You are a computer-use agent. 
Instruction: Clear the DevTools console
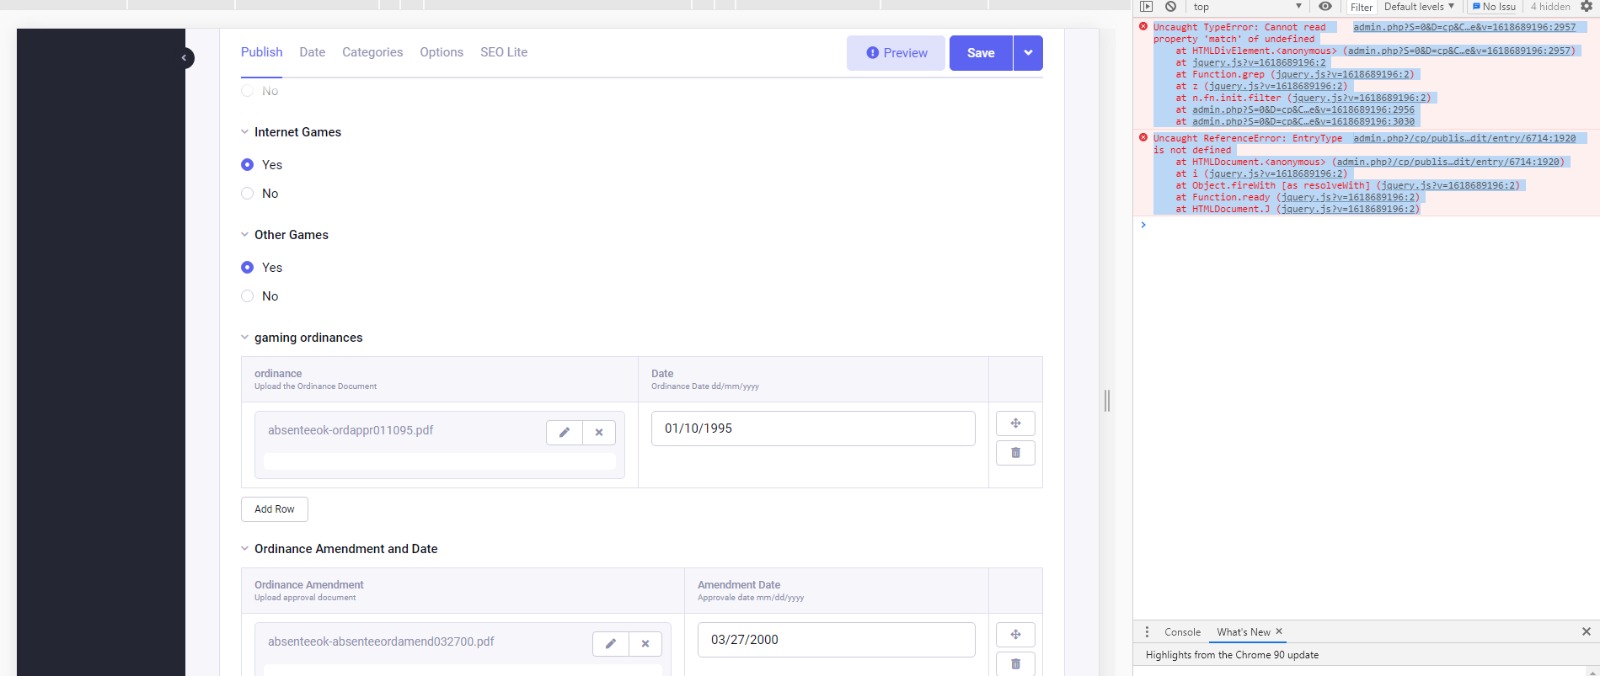click(1170, 7)
